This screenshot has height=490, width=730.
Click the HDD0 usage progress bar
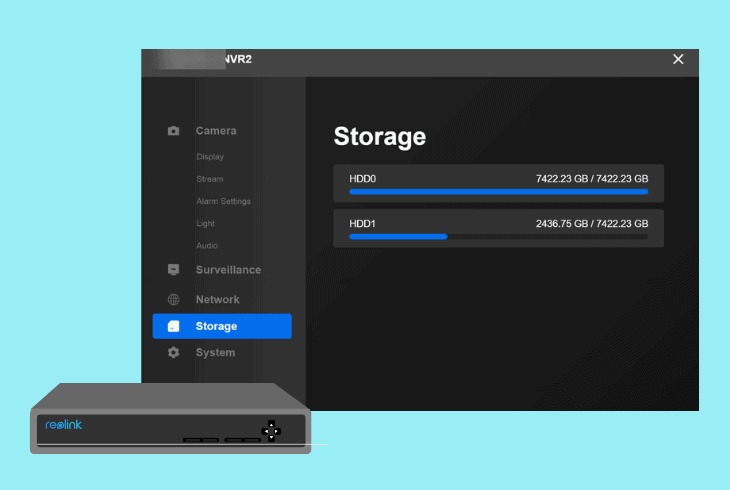[x=499, y=191]
